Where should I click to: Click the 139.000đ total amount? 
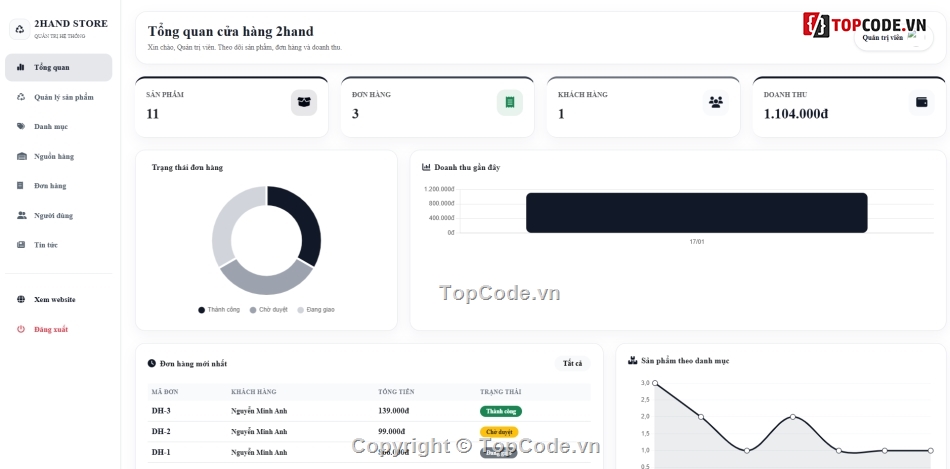pos(394,411)
